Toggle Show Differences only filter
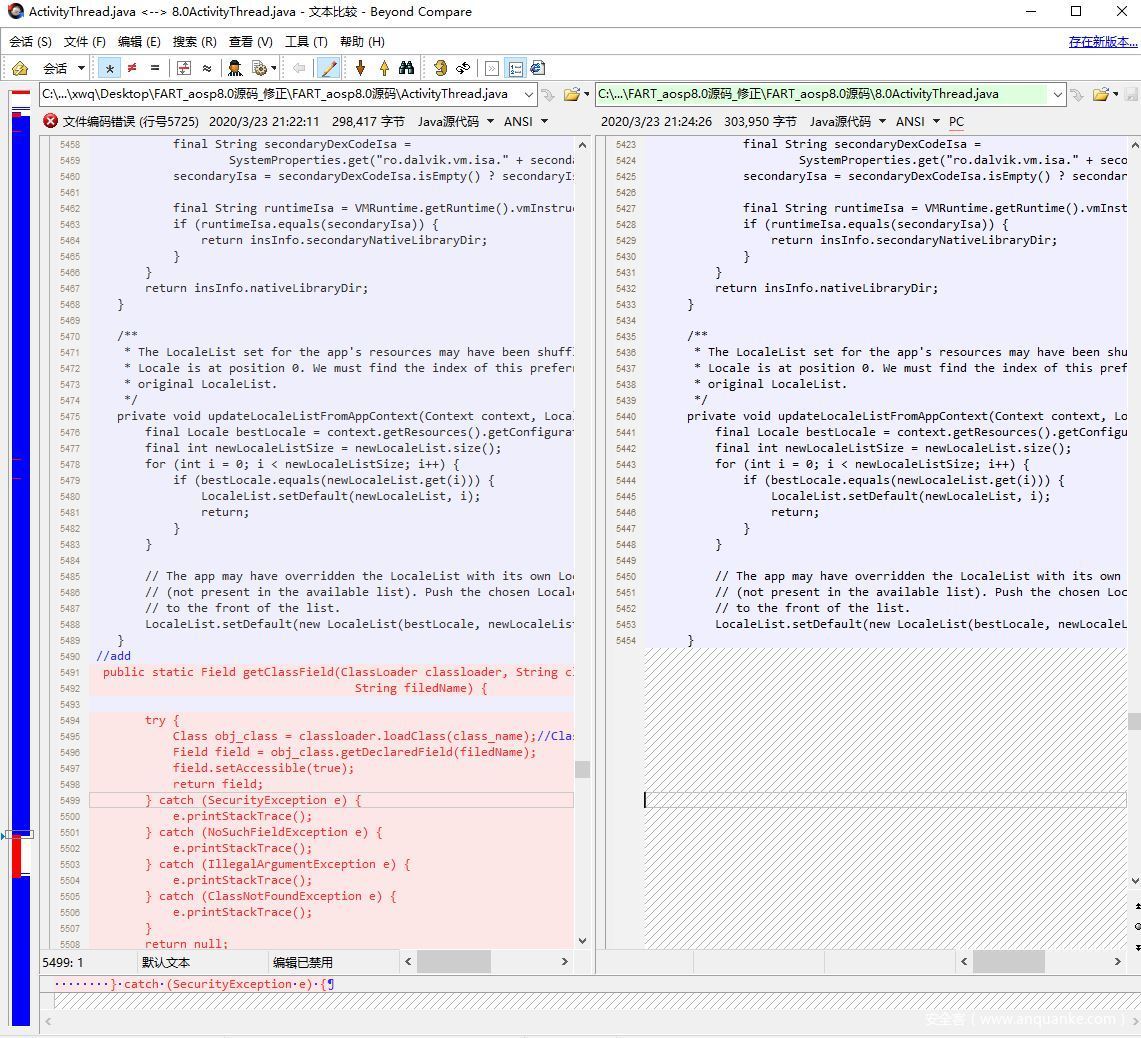This screenshot has height=1038, width=1141. (132, 68)
